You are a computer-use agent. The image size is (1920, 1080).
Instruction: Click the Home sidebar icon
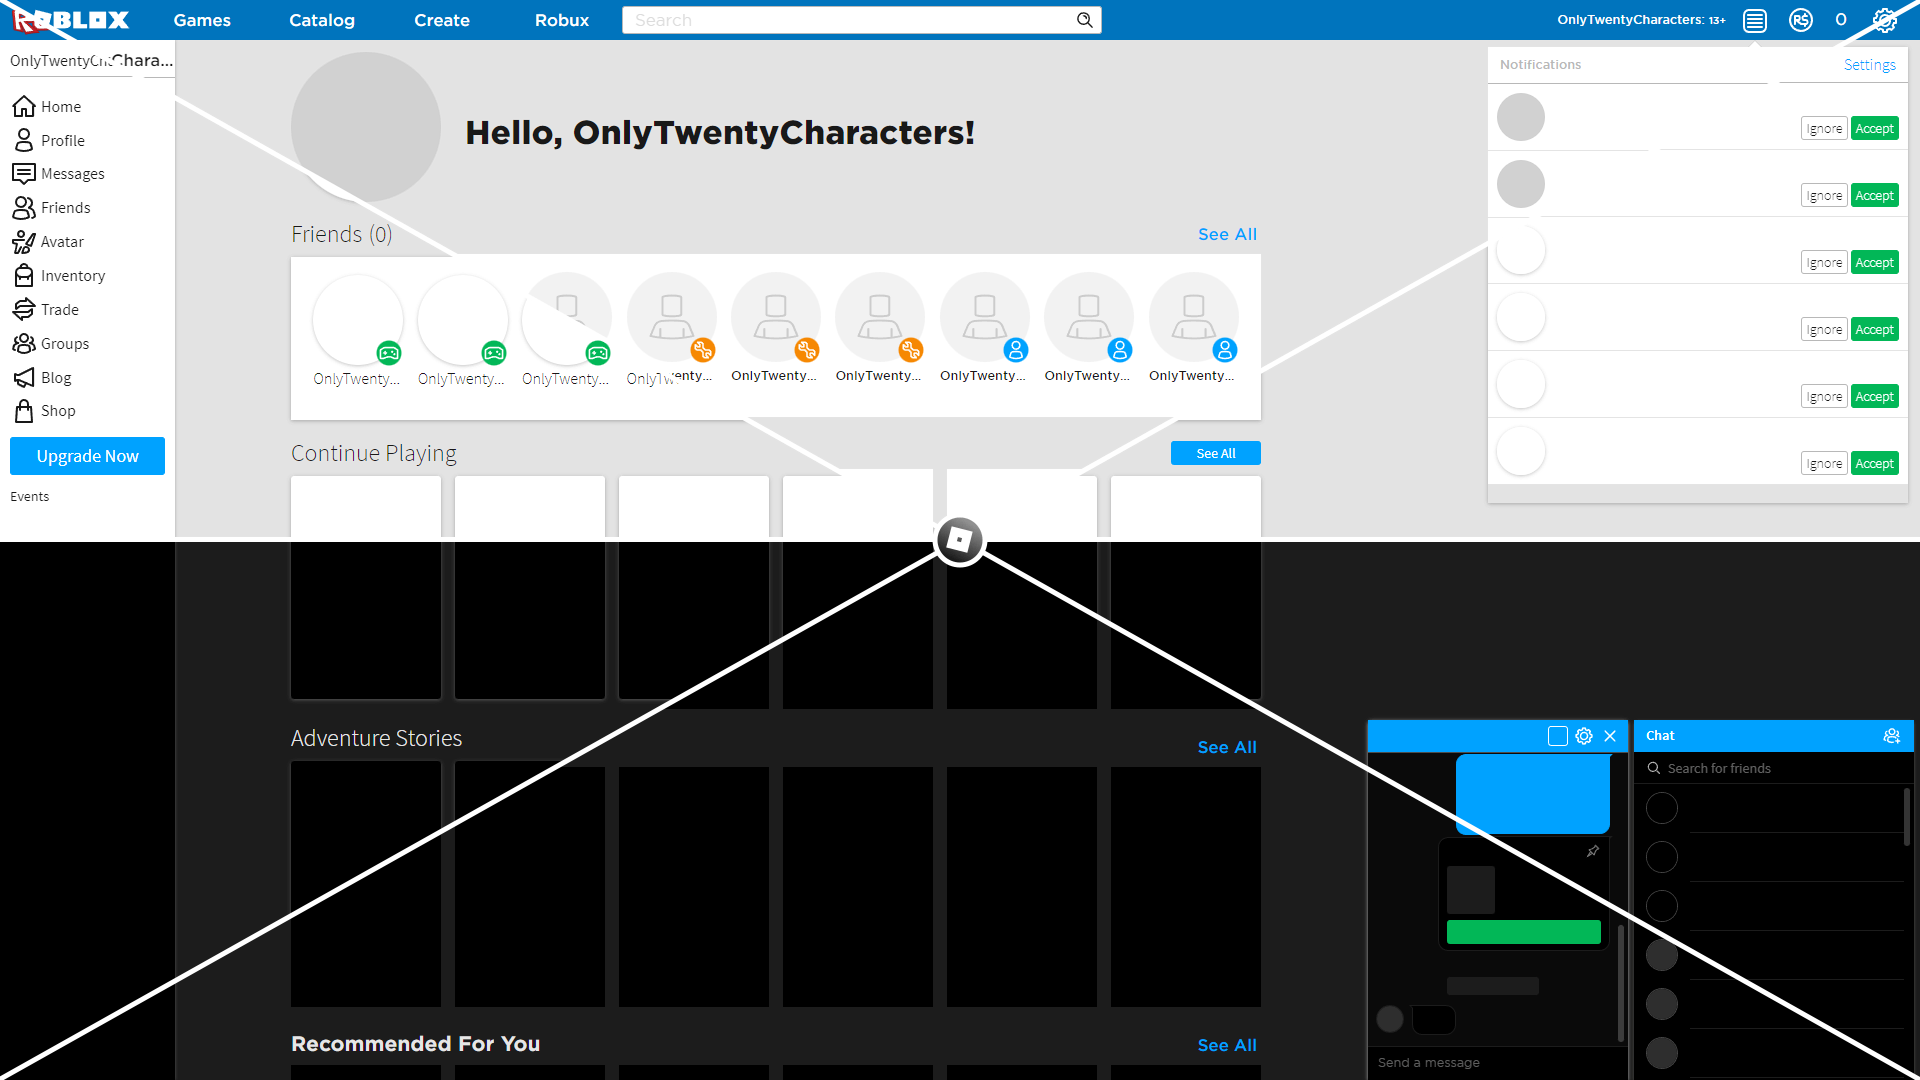coord(24,105)
